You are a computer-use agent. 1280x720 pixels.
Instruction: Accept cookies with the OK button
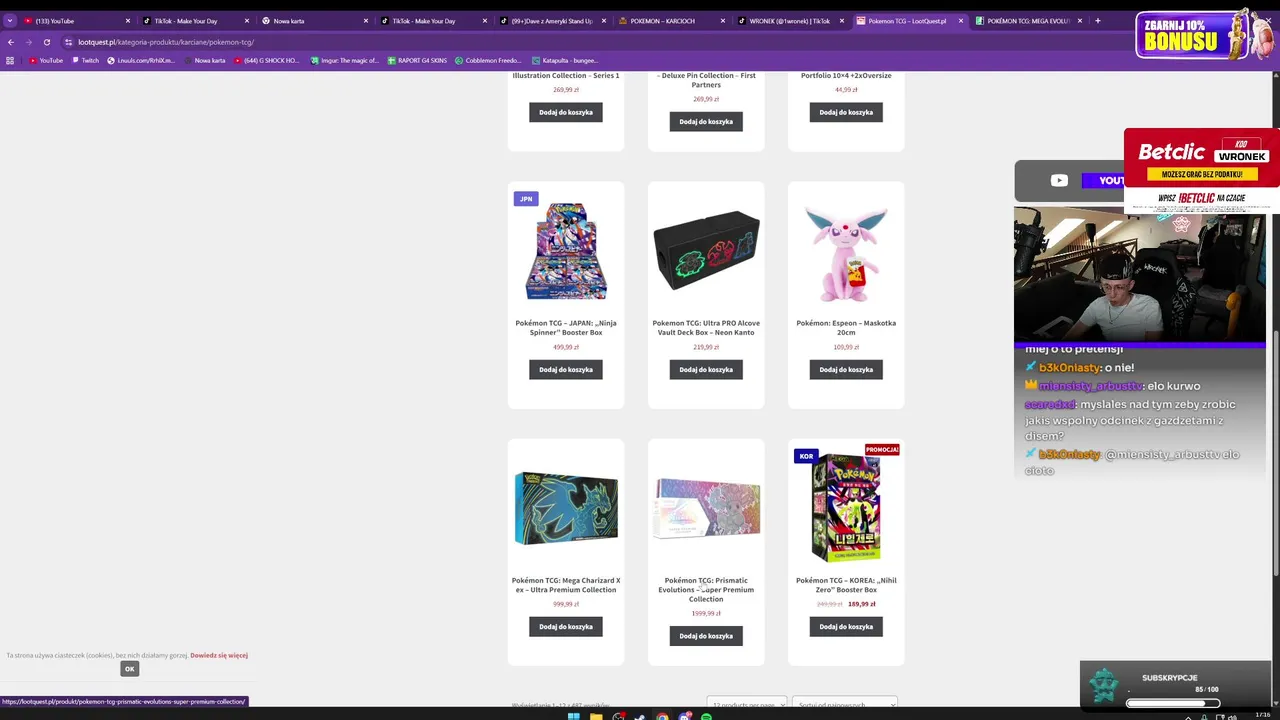click(129, 669)
